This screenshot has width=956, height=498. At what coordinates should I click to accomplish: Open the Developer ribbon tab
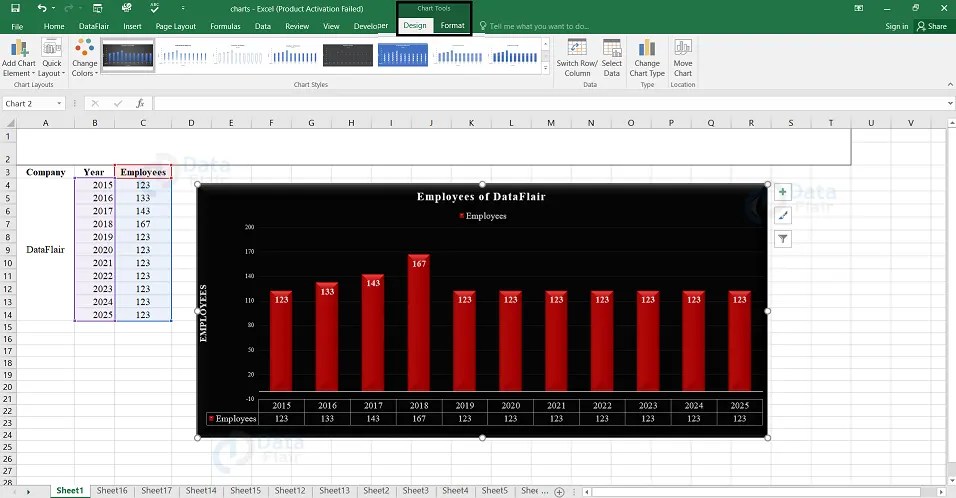[x=371, y=26]
